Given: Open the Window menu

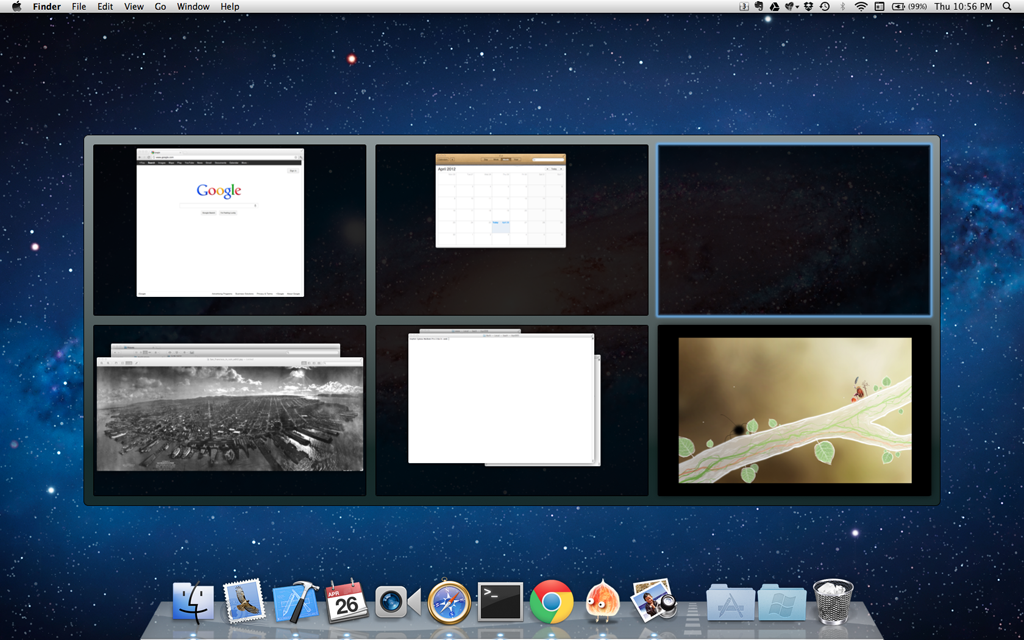Looking at the screenshot, I should pos(193,7).
